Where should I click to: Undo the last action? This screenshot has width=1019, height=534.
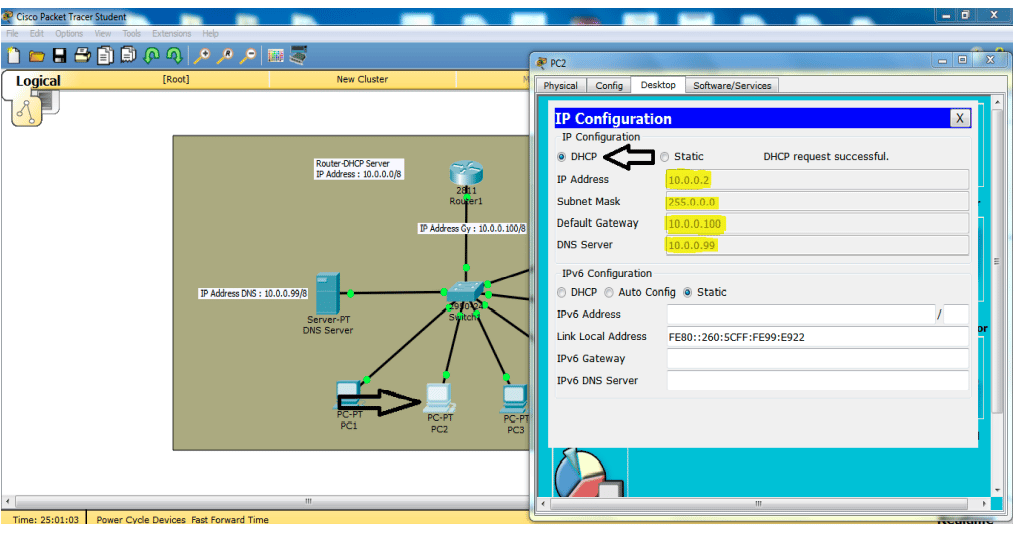pos(152,56)
